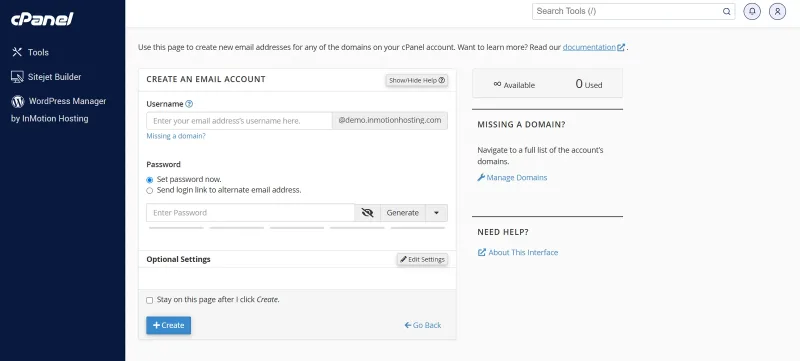Open Manage Domains link
The height and width of the screenshot is (361, 800).
[512, 177]
